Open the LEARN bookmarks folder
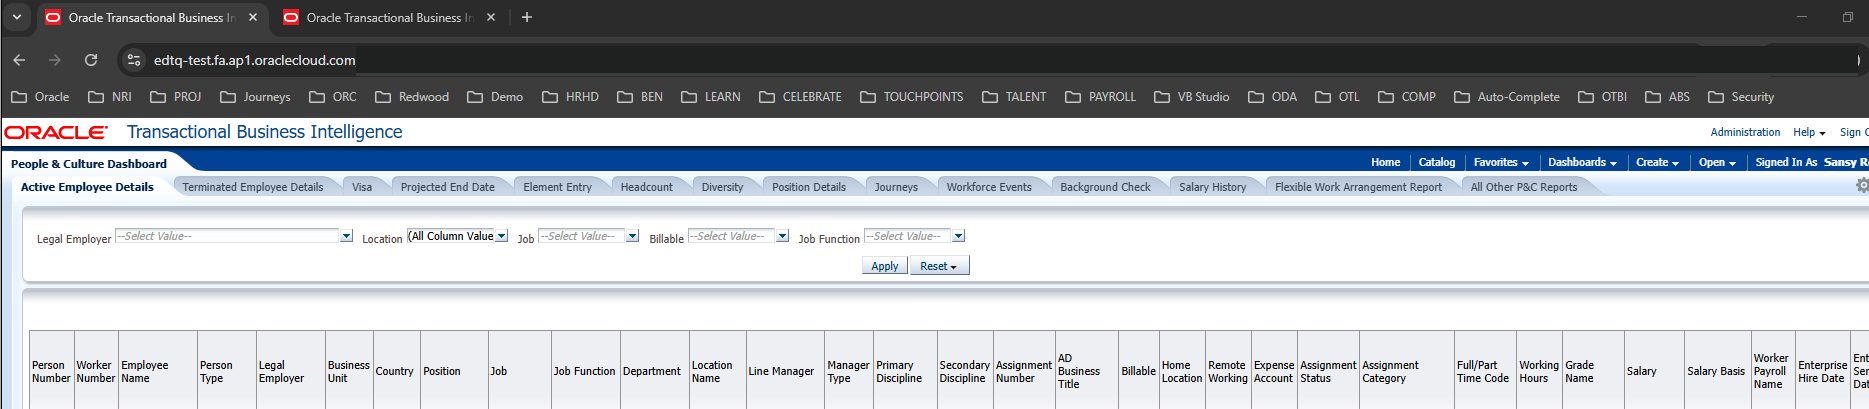The image size is (1869, 409). (x=711, y=97)
